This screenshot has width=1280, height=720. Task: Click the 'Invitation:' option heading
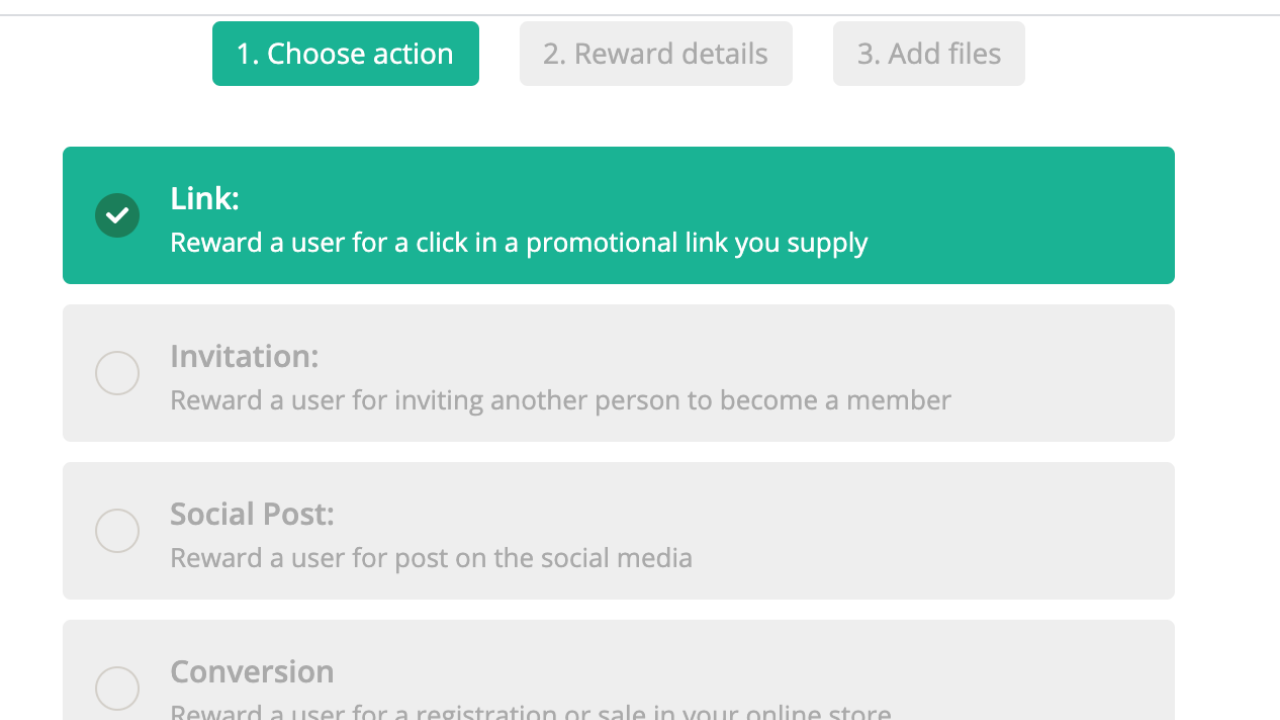tap(244, 357)
